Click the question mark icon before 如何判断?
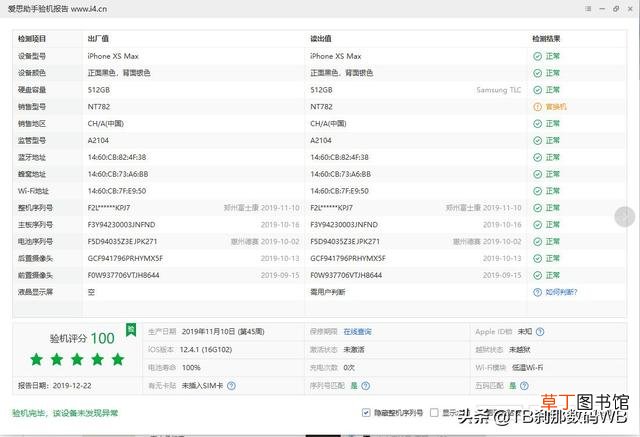 [x=538, y=292]
